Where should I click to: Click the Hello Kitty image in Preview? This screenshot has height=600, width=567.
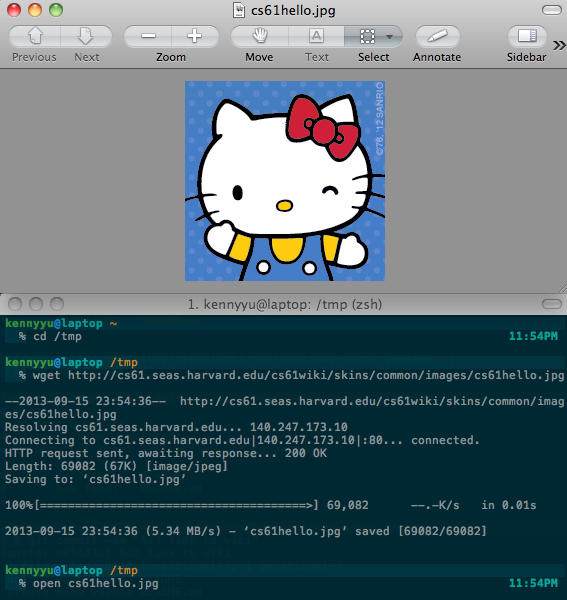point(285,181)
